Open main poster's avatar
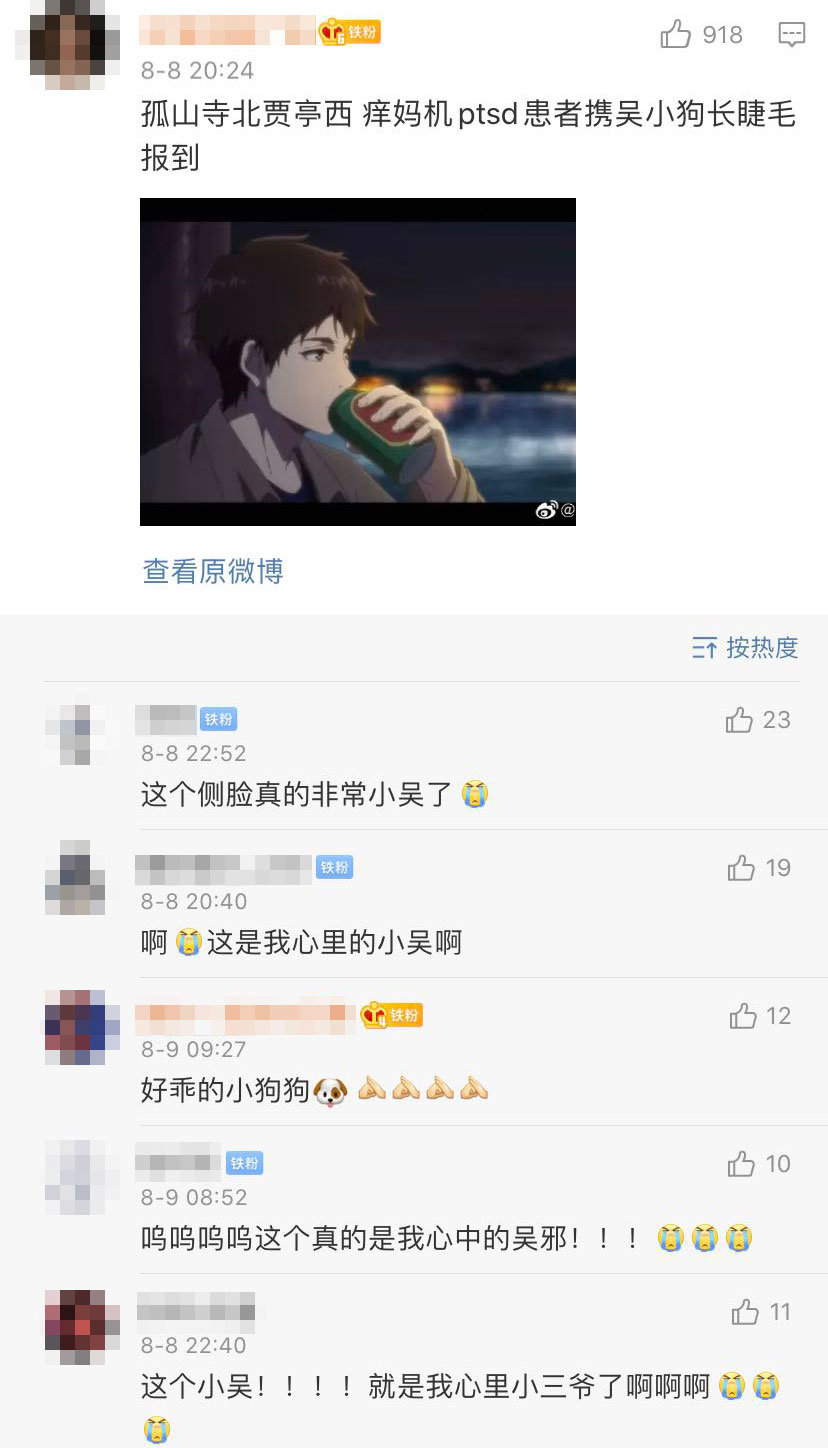The width and height of the screenshot is (828, 1448). [x=67, y=40]
